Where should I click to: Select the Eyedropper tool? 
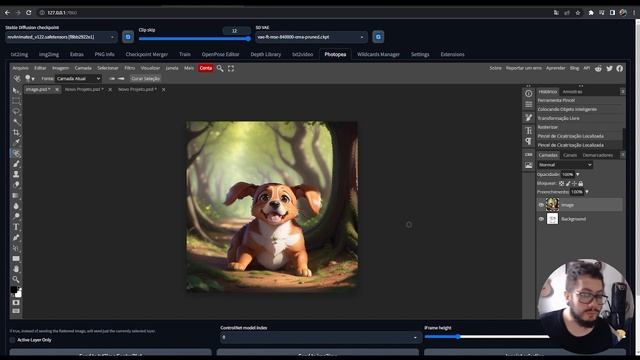point(16,143)
